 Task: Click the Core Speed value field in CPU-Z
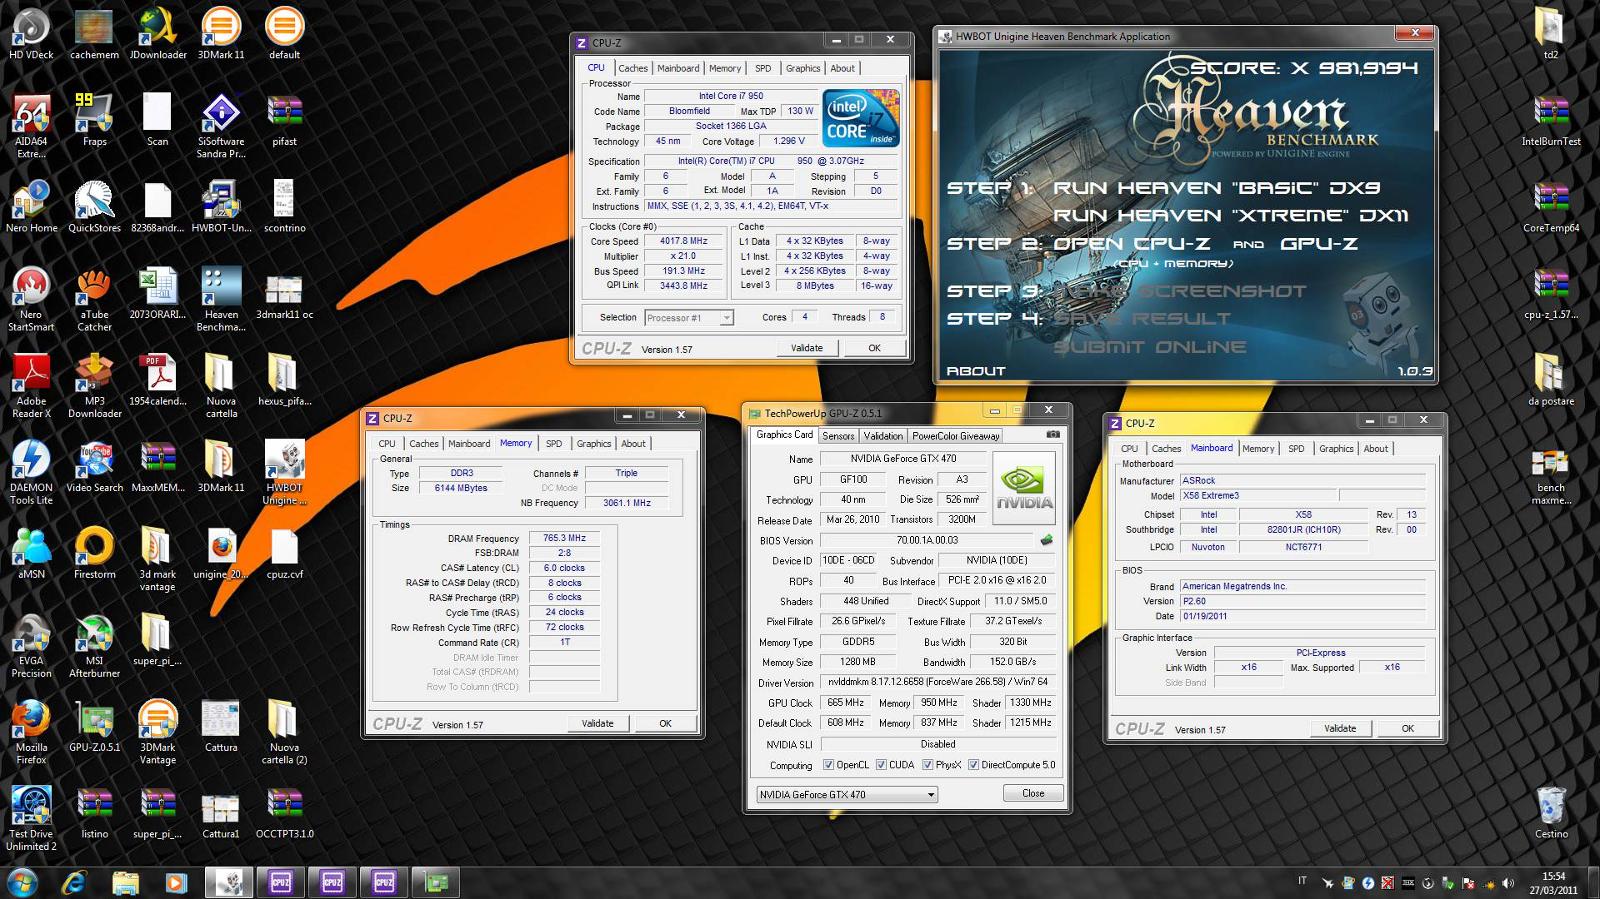[684, 241]
